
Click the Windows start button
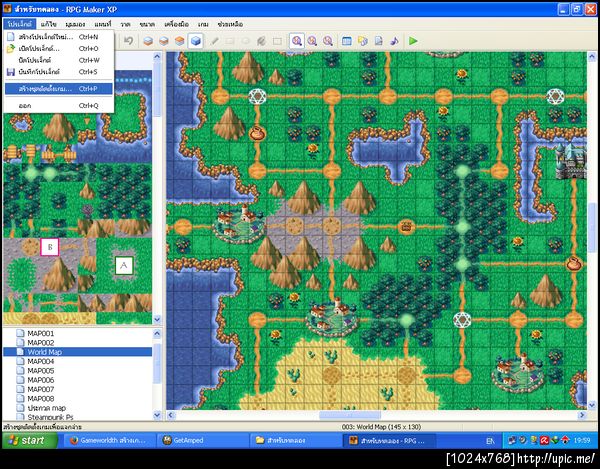[x=30, y=440]
